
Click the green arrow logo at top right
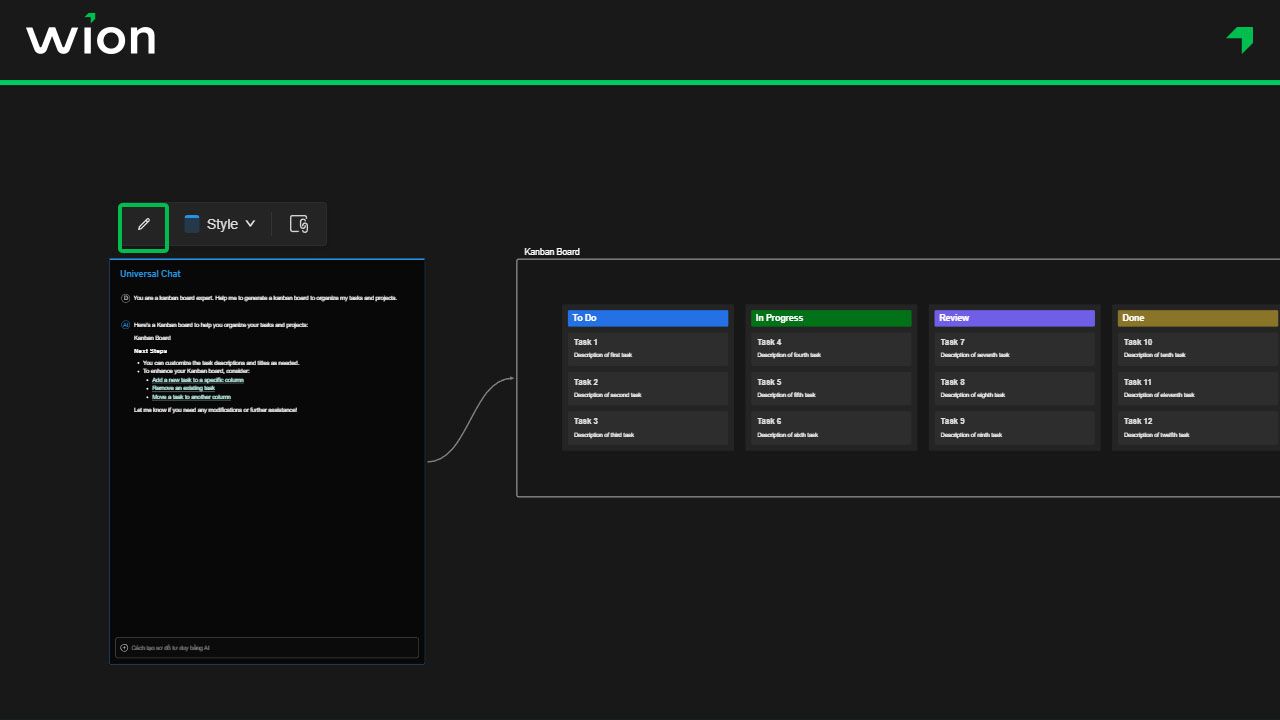pos(1240,39)
